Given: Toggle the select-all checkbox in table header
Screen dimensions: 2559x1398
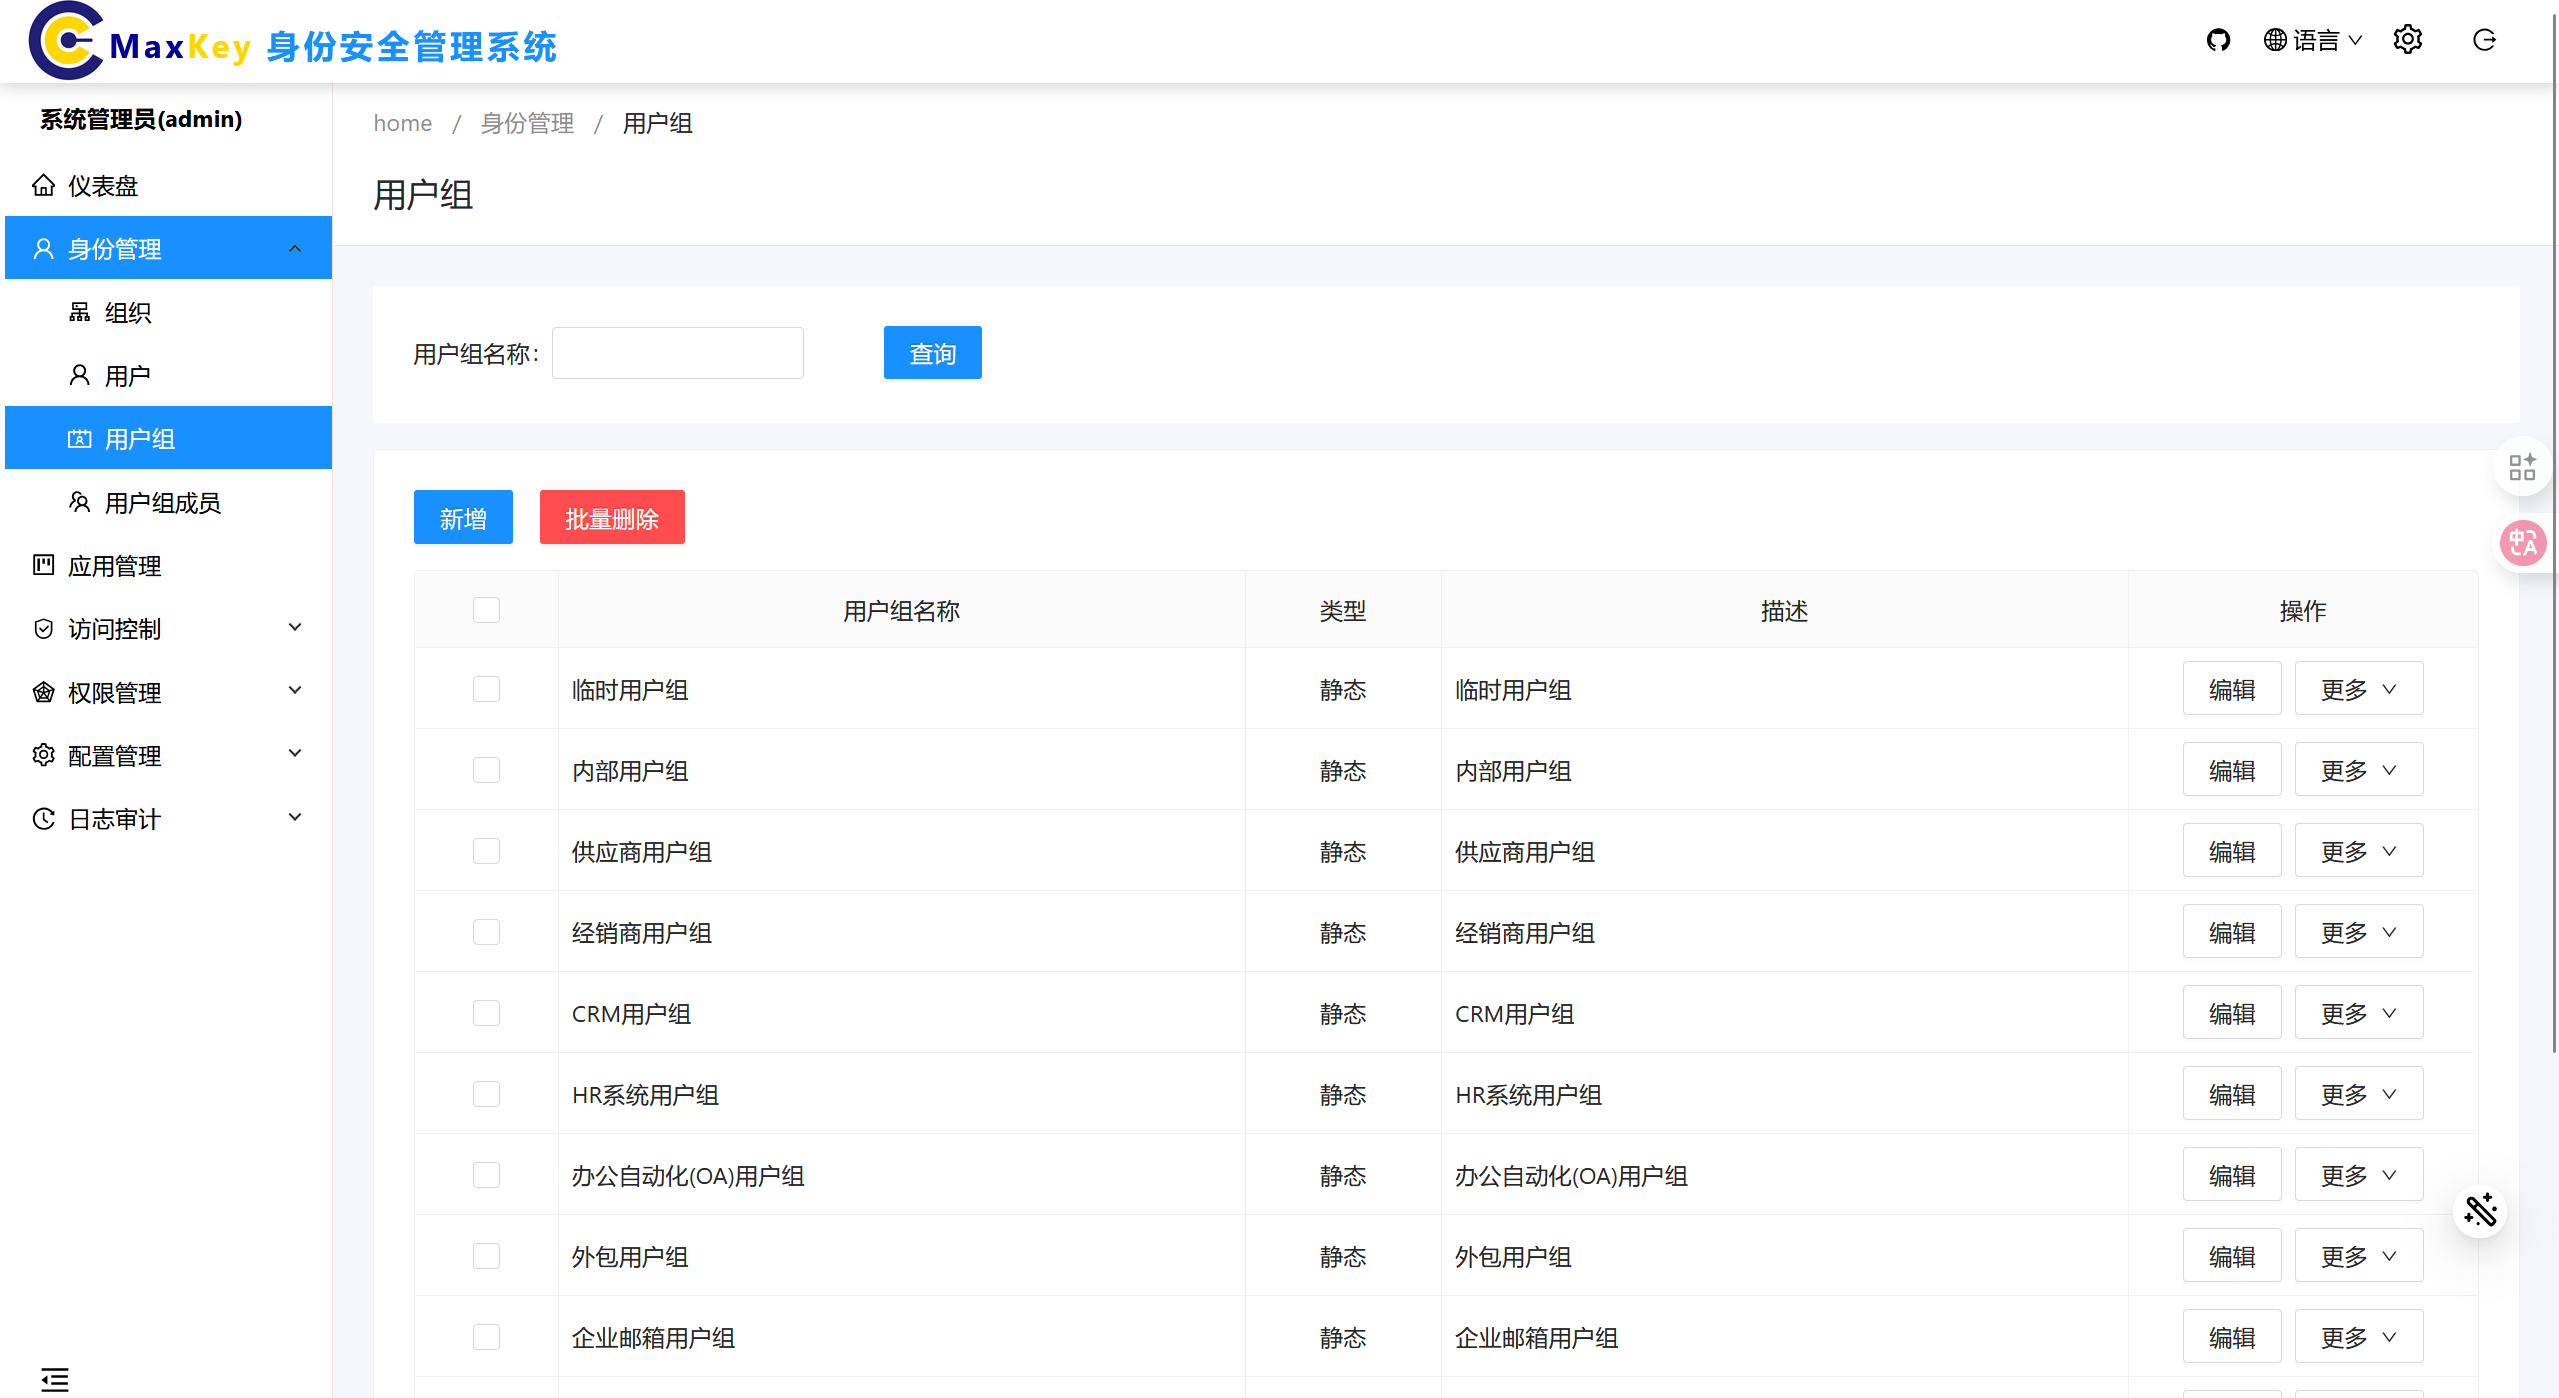Looking at the screenshot, I should pos(486,610).
